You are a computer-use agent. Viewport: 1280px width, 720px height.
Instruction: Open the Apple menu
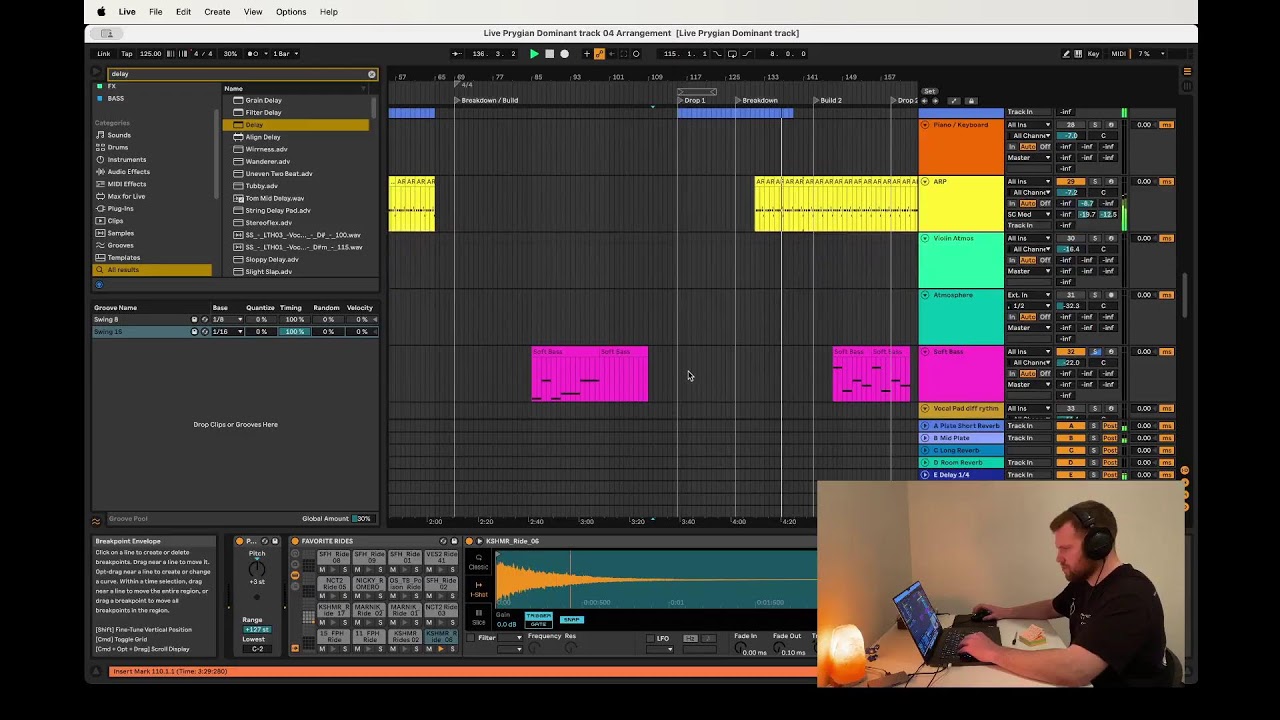[101, 12]
